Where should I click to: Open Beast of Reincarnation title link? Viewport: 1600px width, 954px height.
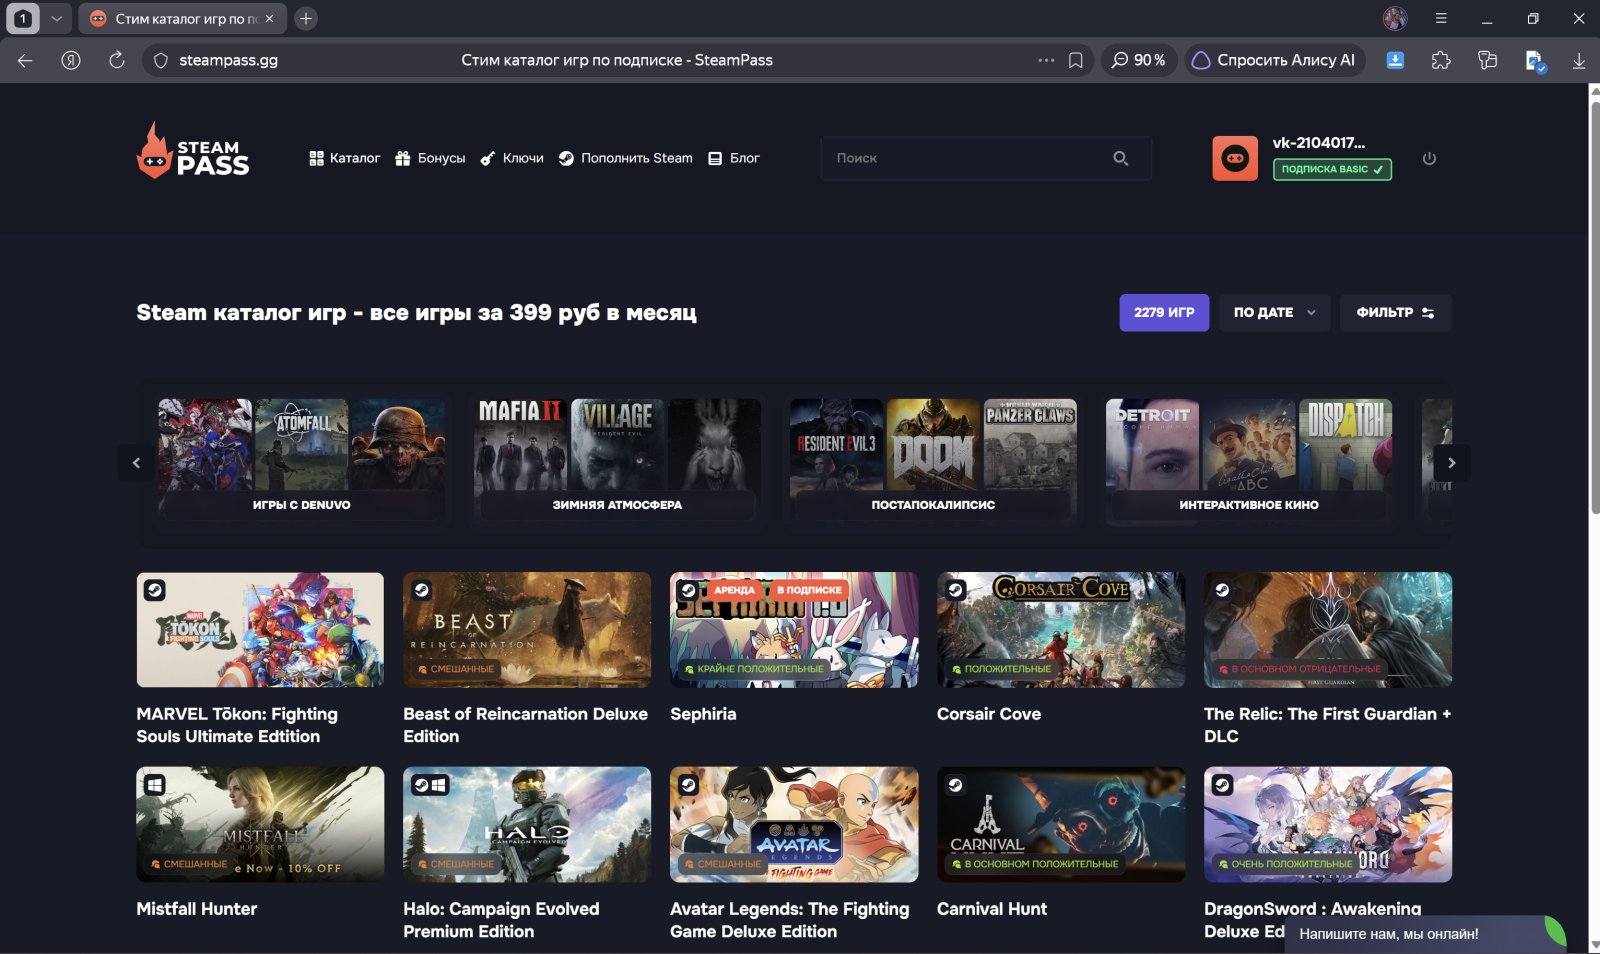[x=525, y=725]
